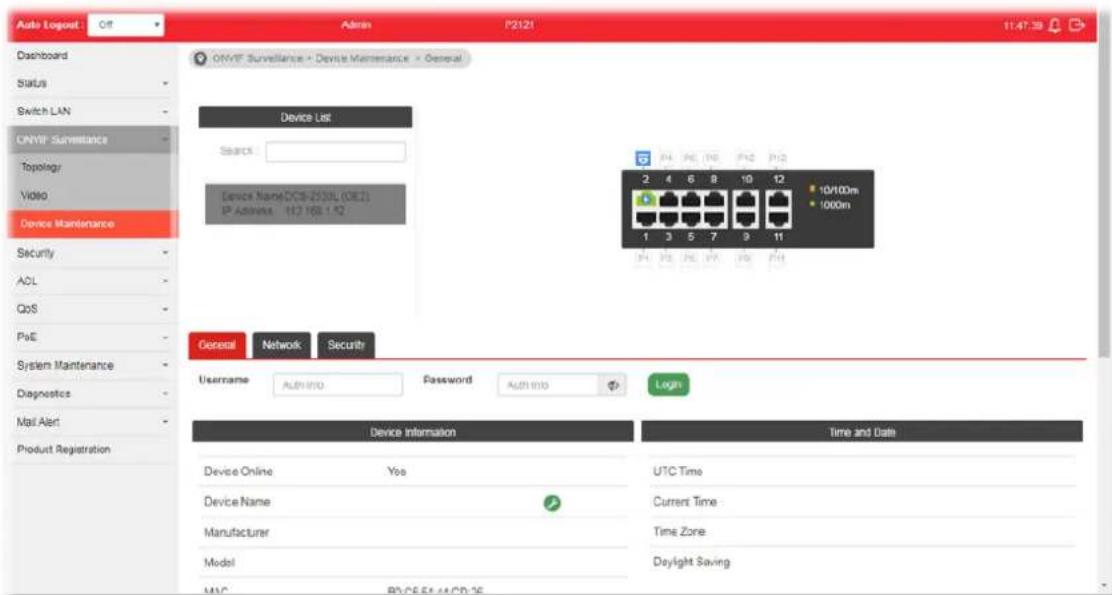Open the Dashboard page
1112x595 pixels.
[93, 55]
